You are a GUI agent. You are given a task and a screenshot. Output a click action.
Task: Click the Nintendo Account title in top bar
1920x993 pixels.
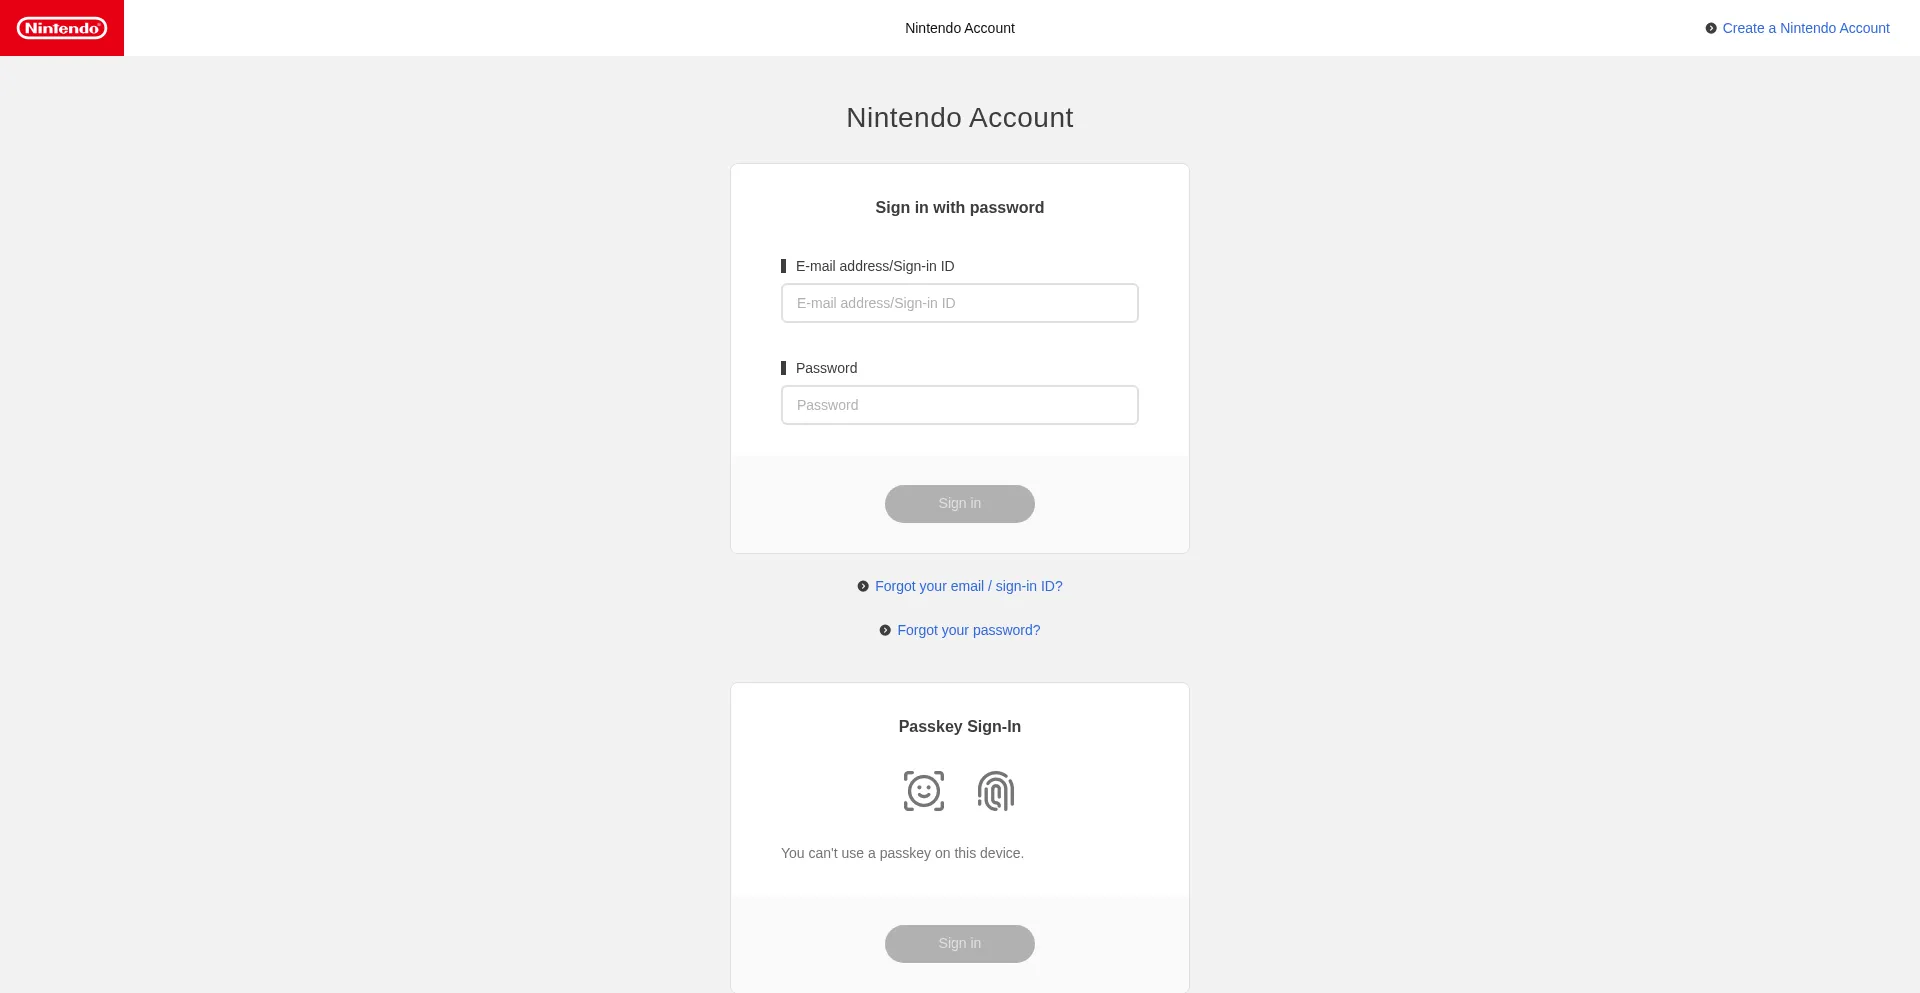click(x=959, y=28)
